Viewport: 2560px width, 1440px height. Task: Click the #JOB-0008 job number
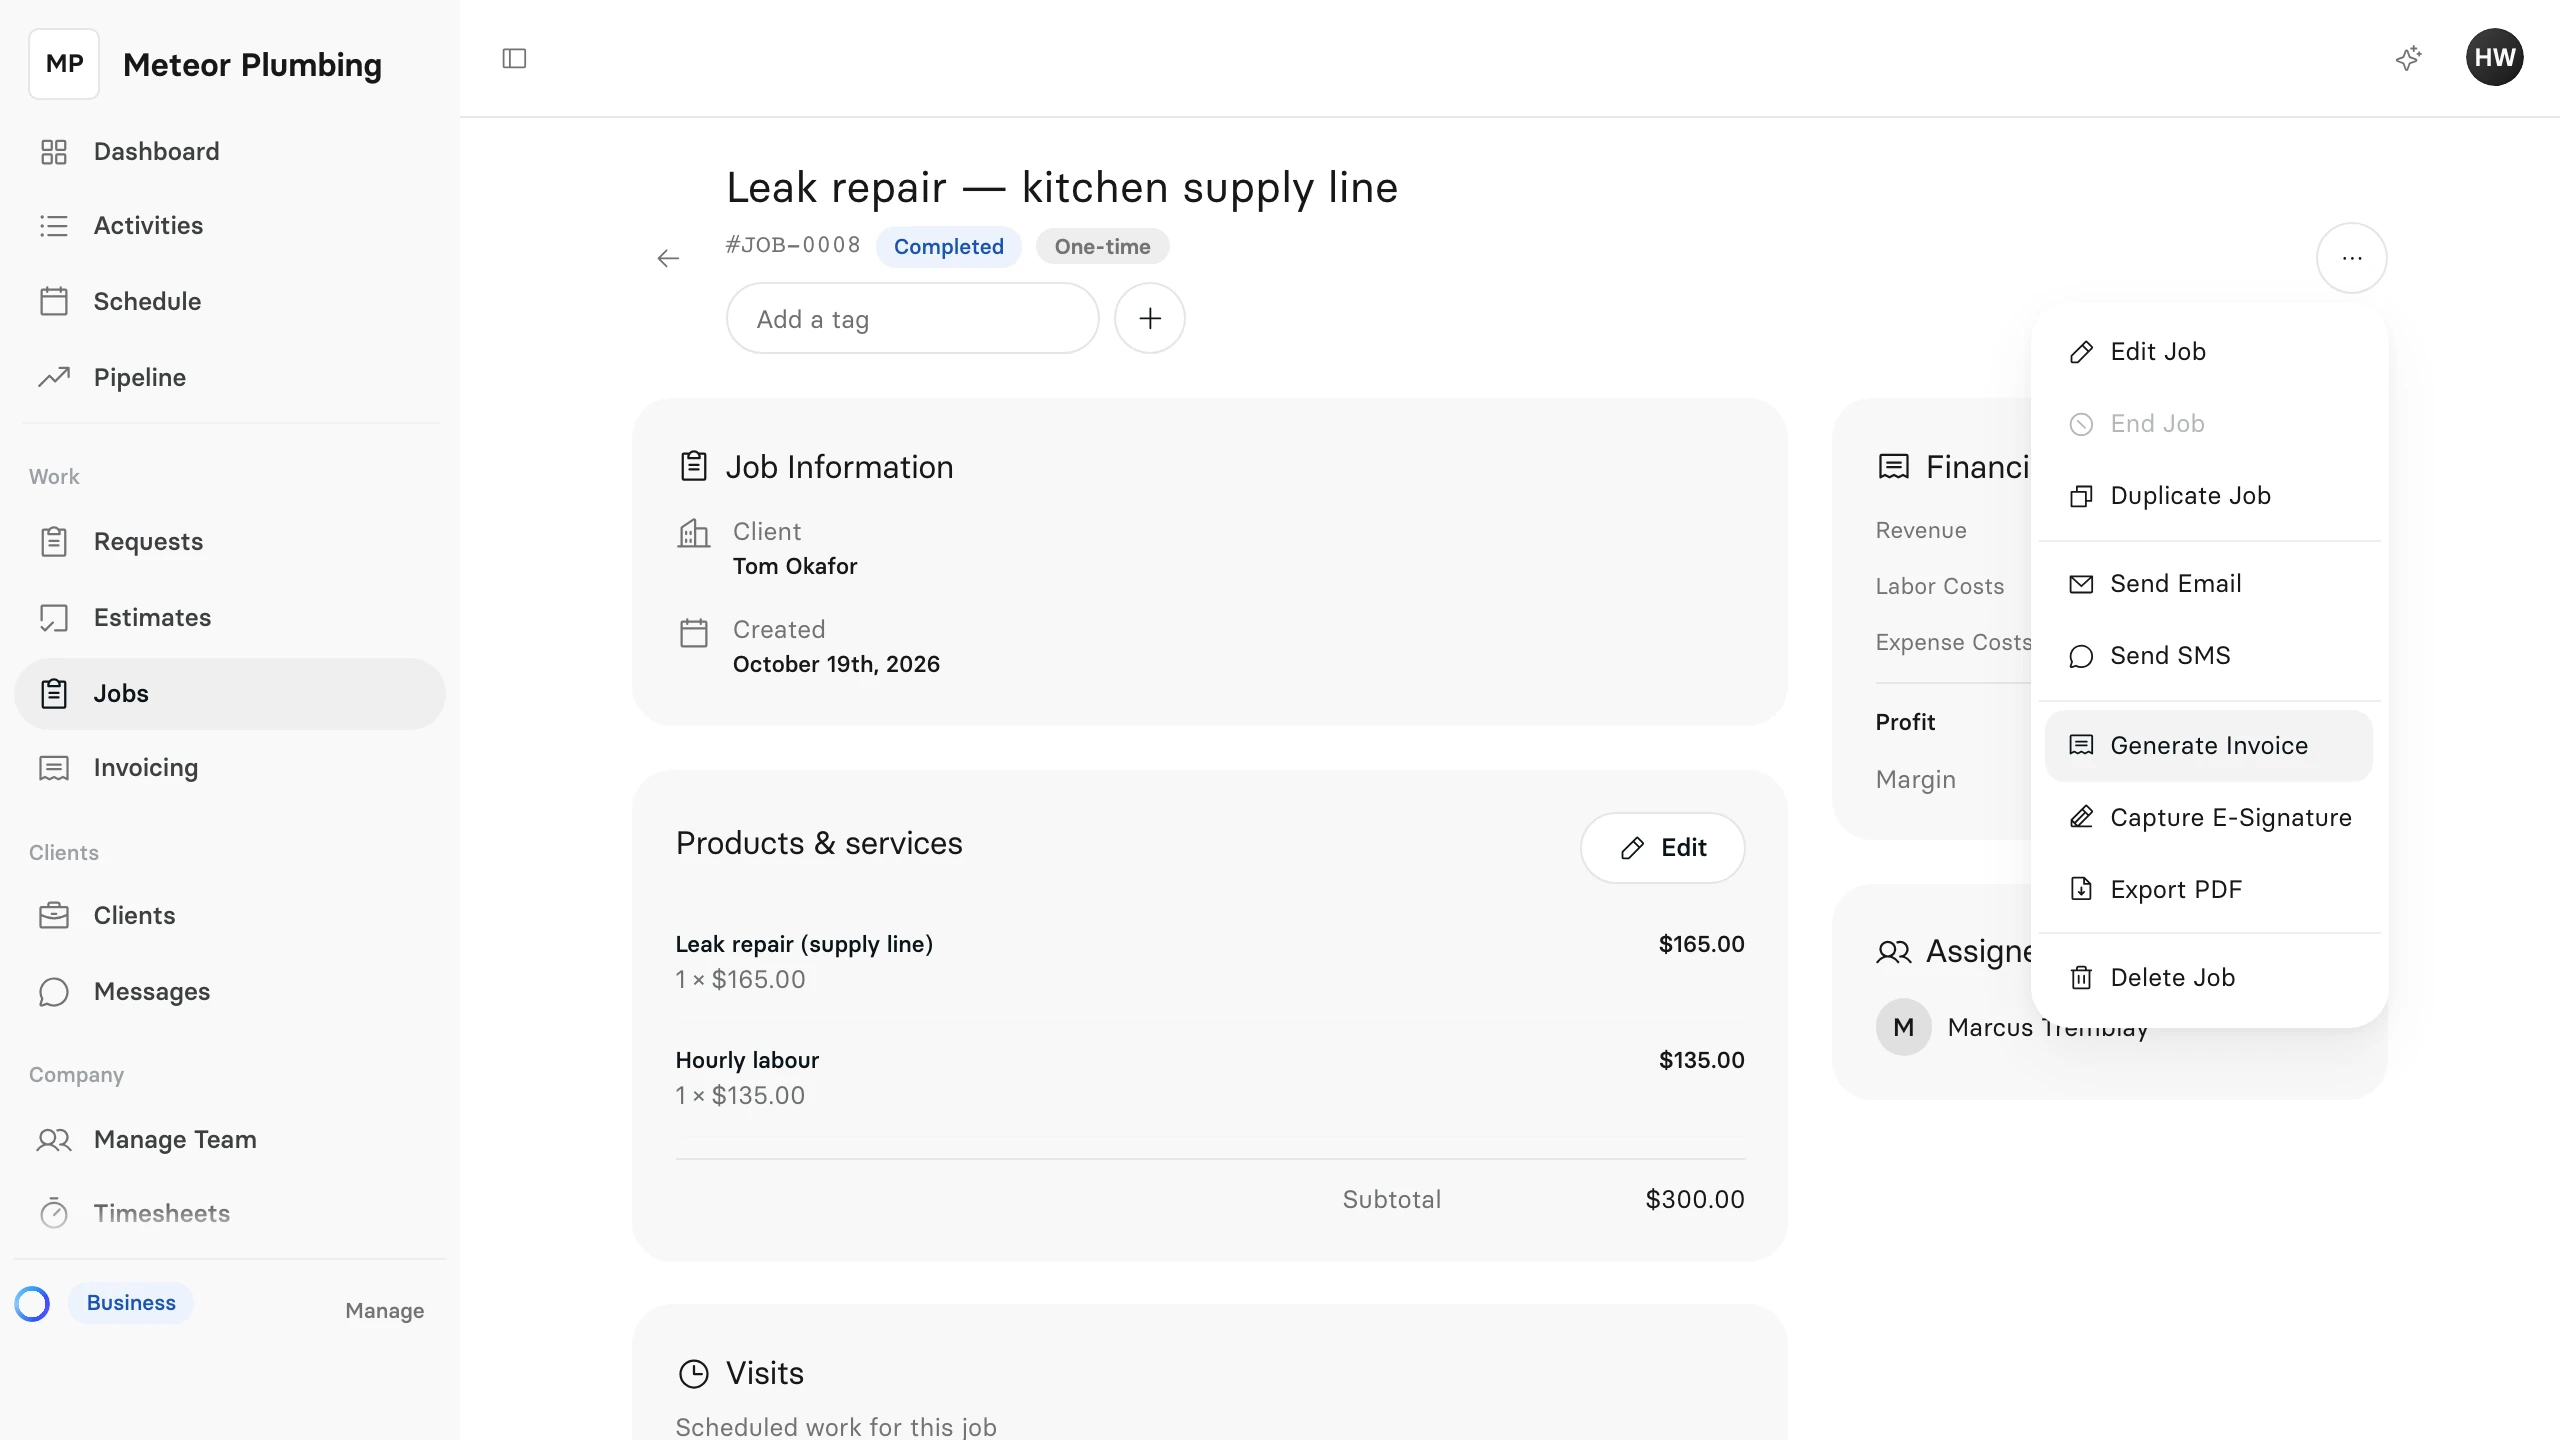click(x=793, y=245)
